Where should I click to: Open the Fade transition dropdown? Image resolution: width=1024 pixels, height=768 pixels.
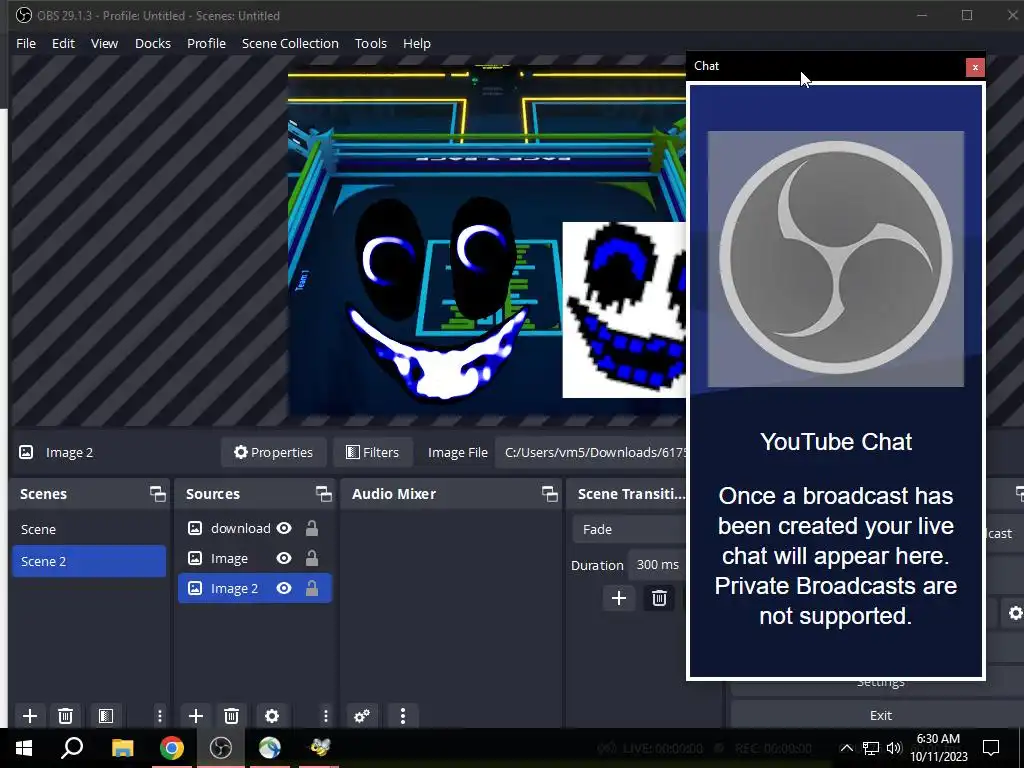(629, 529)
